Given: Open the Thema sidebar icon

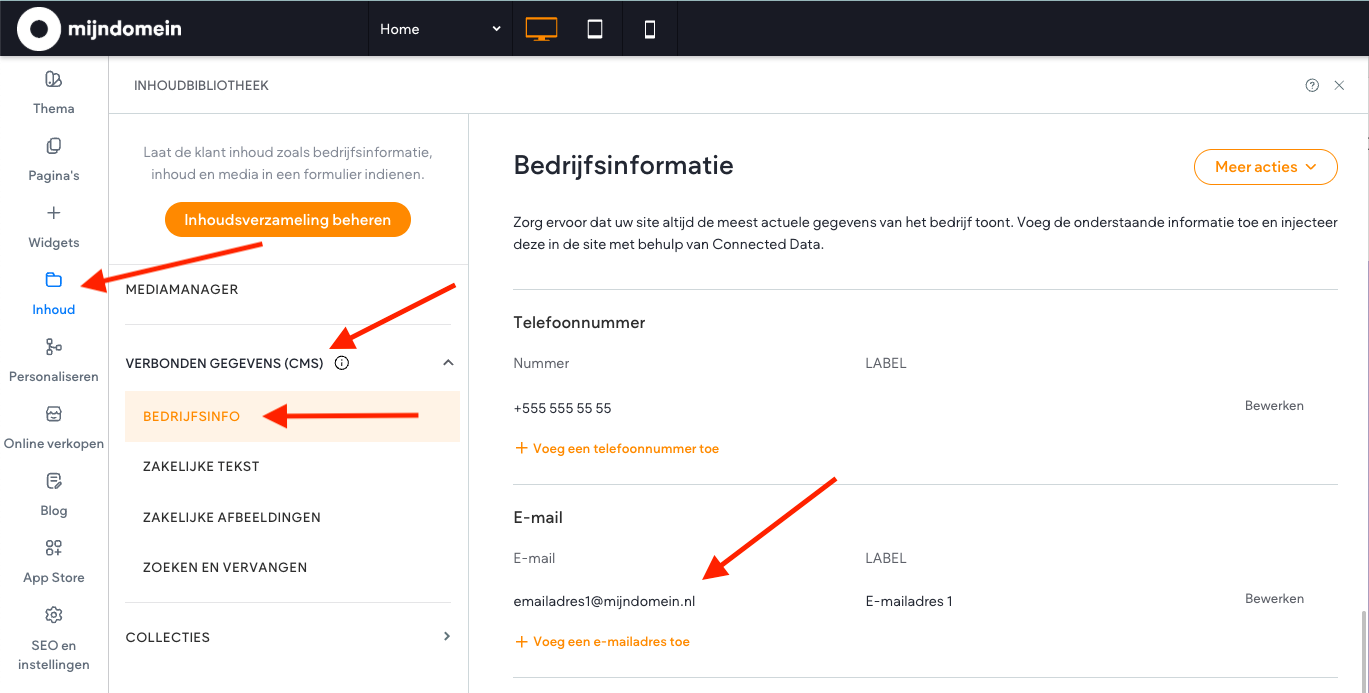Looking at the screenshot, I should click(x=54, y=80).
